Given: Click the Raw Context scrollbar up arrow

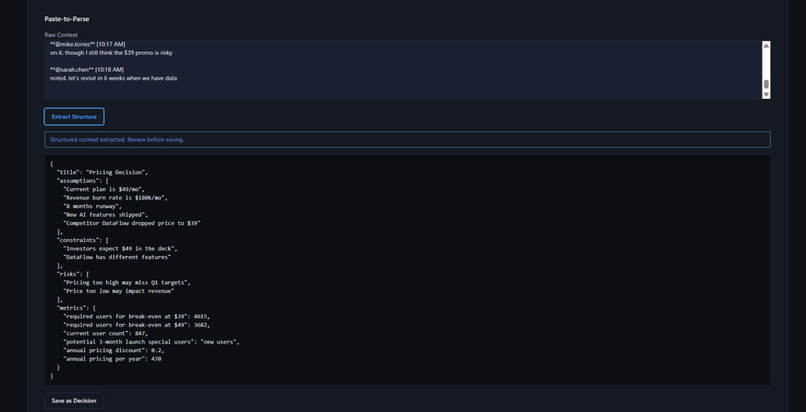Looking at the screenshot, I should 766,45.
